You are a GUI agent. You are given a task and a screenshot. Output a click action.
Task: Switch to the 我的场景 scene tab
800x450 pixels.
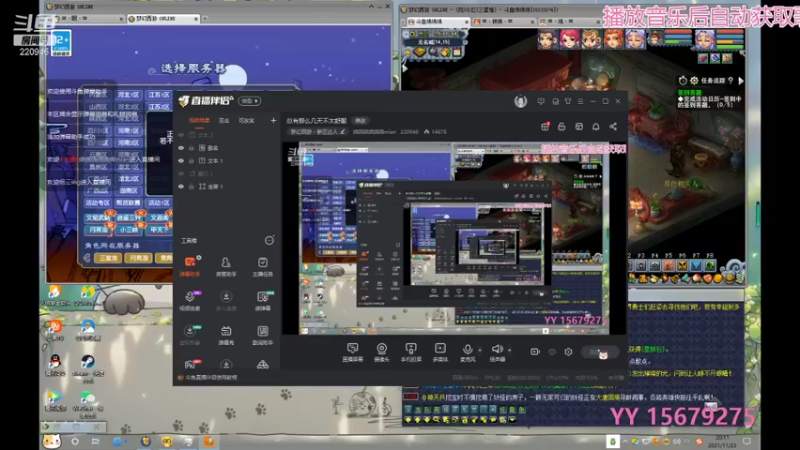[x=199, y=121]
